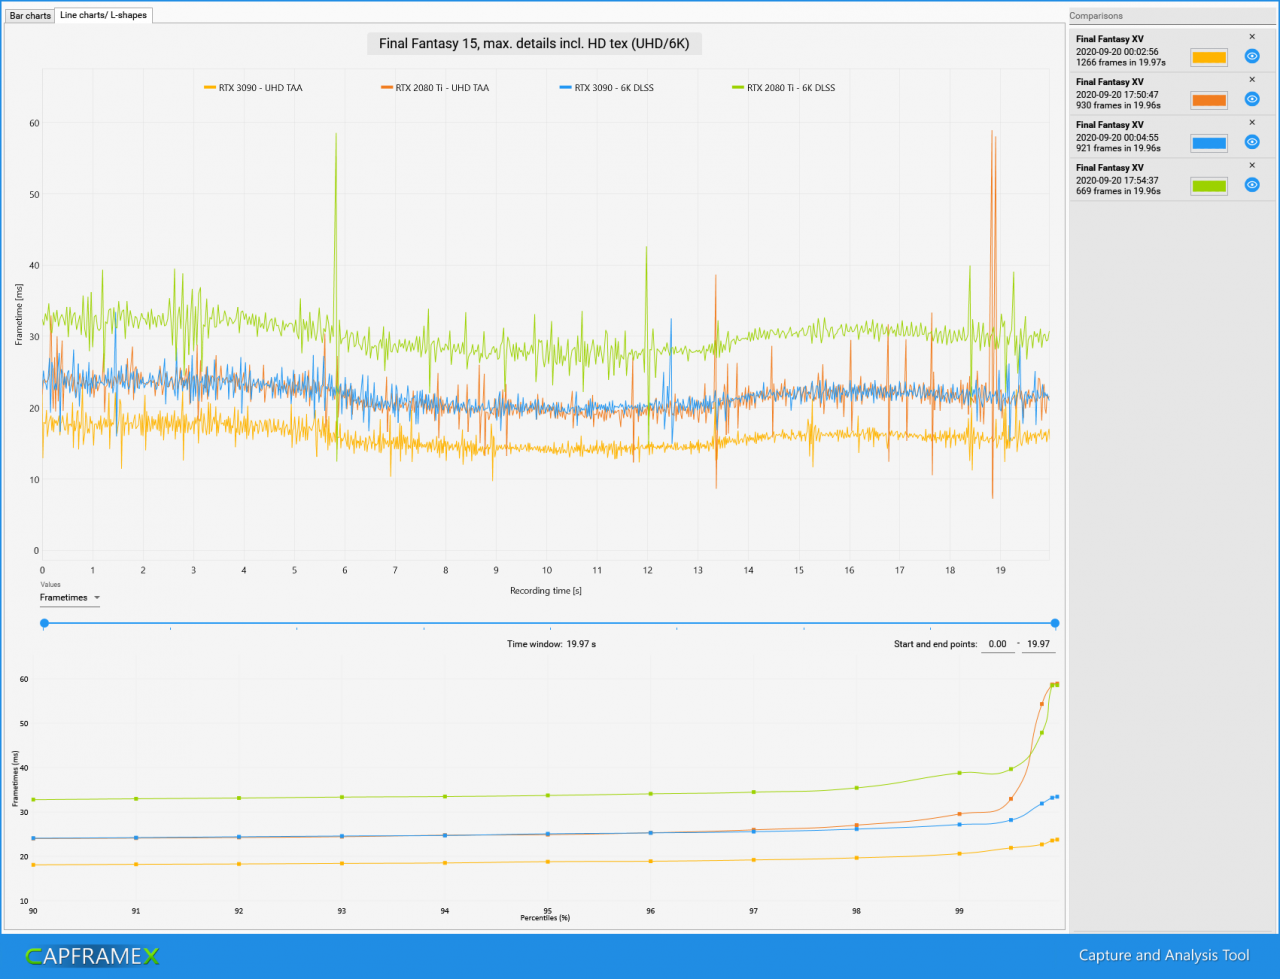Remove the comparison with 669 frames

click(x=1252, y=165)
